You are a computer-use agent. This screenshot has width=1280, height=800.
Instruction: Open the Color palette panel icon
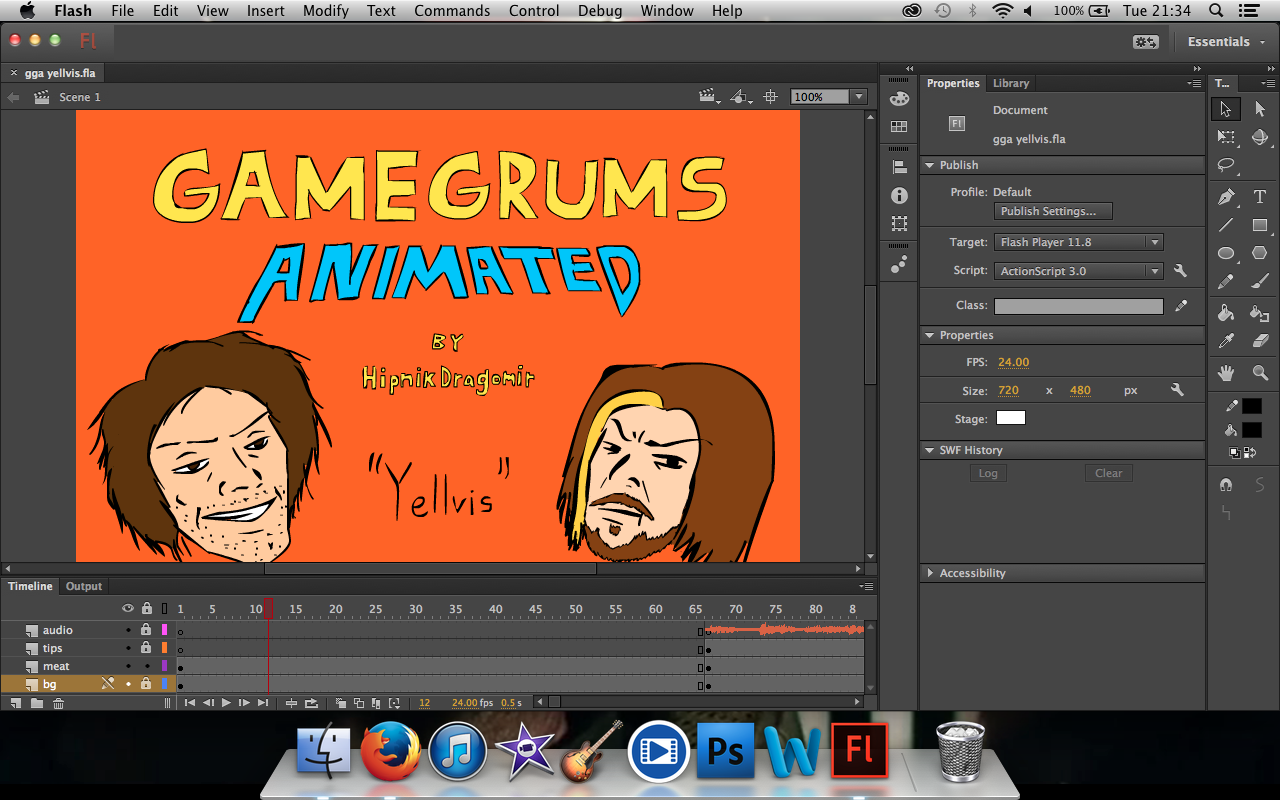point(899,98)
